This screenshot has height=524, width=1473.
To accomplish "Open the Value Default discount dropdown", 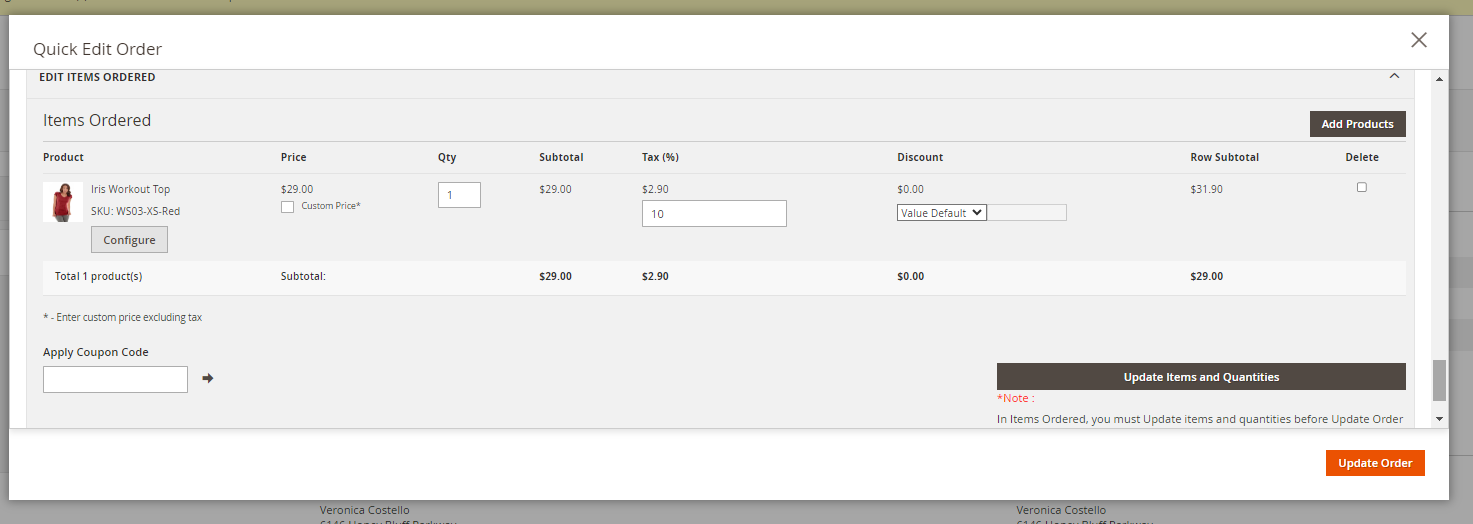I will tap(941, 213).
